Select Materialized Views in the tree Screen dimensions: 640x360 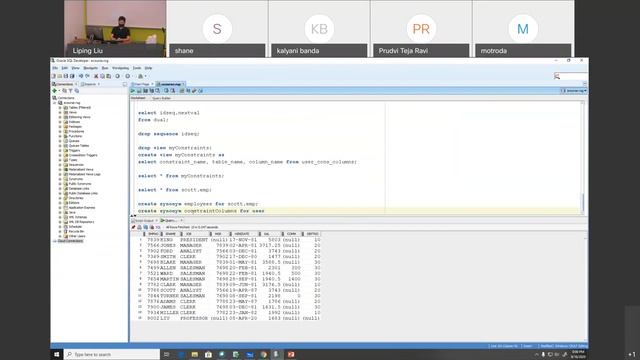(81, 169)
